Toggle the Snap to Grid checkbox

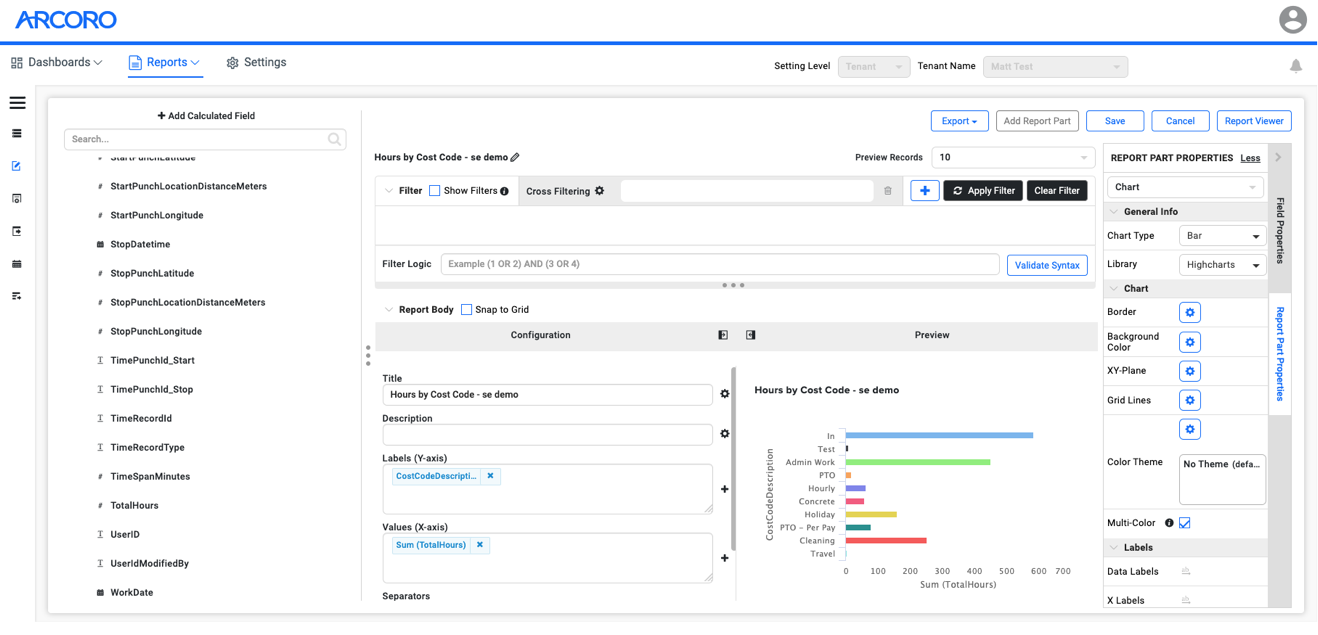[x=466, y=309]
